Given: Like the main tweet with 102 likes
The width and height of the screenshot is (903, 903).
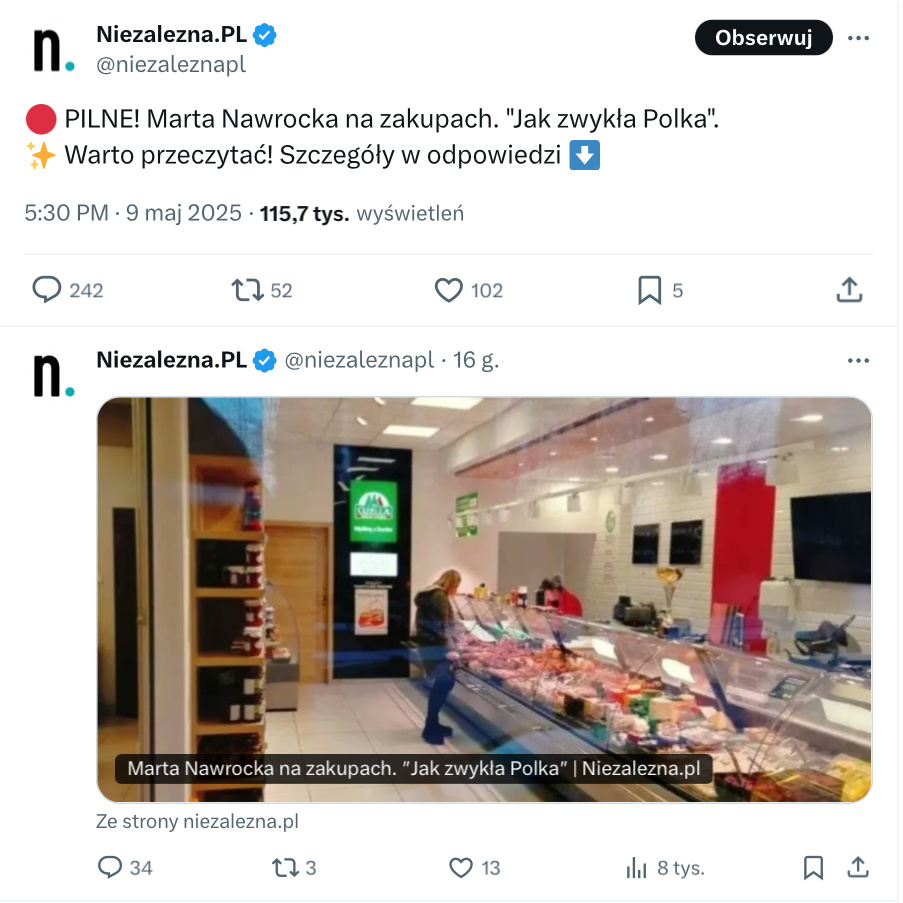Looking at the screenshot, I should tap(469, 290).
